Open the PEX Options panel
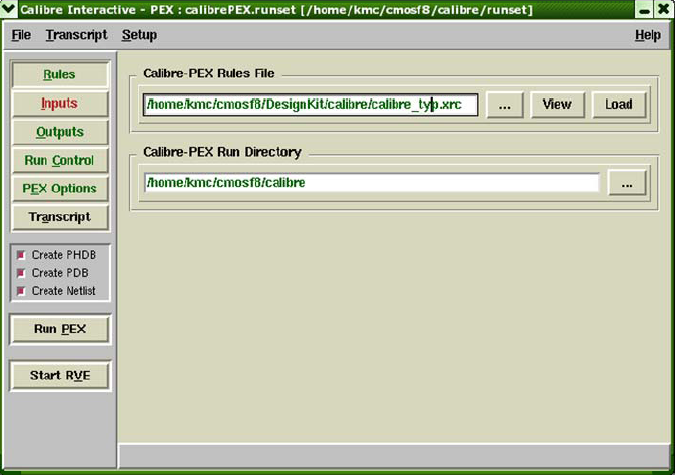The image size is (675, 475). (60, 189)
